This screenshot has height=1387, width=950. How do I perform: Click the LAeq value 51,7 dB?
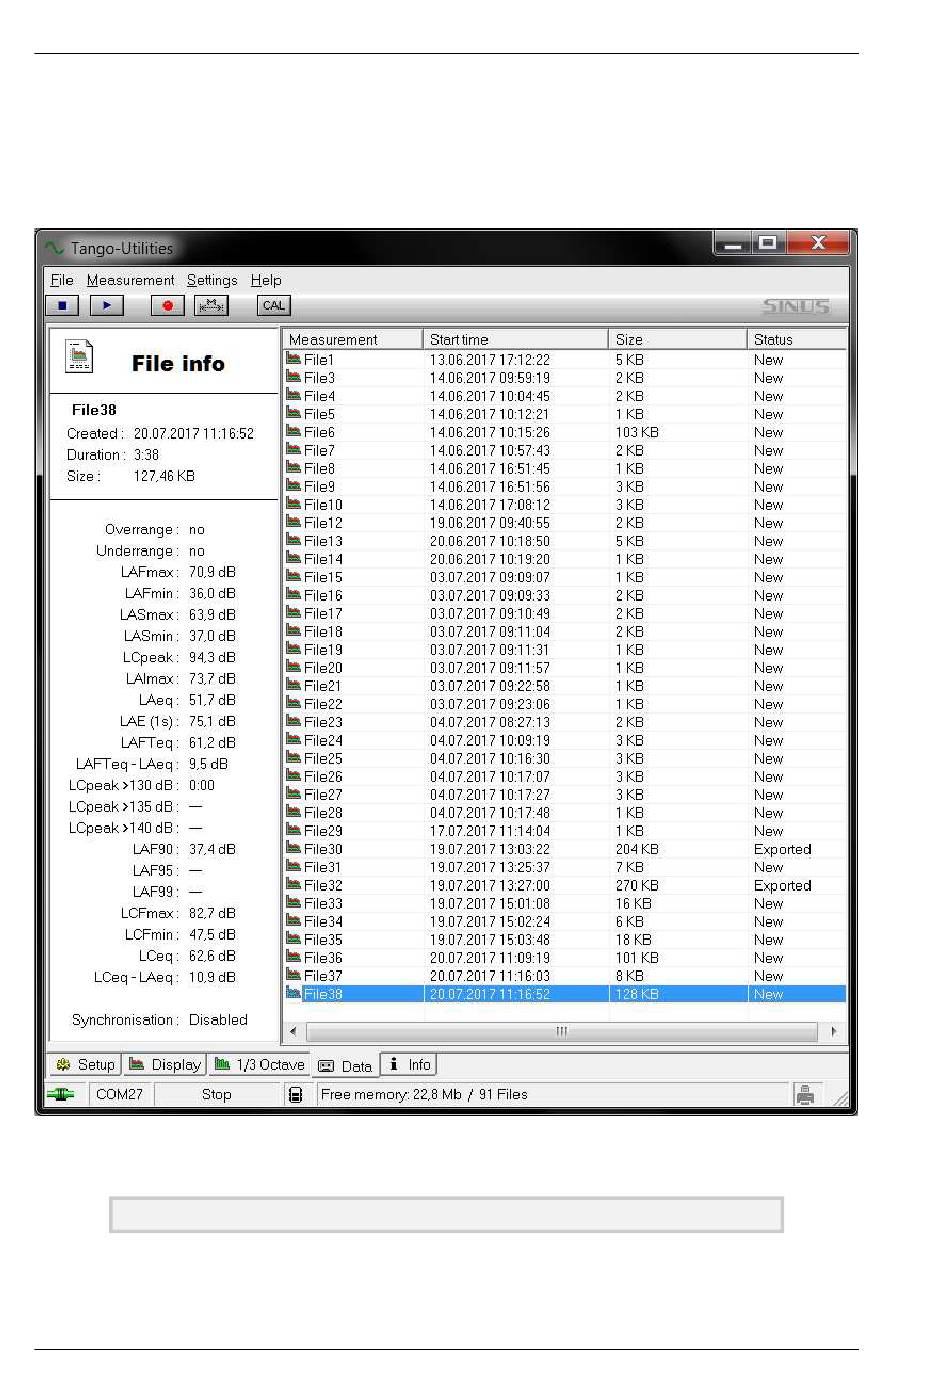tap(212, 700)
